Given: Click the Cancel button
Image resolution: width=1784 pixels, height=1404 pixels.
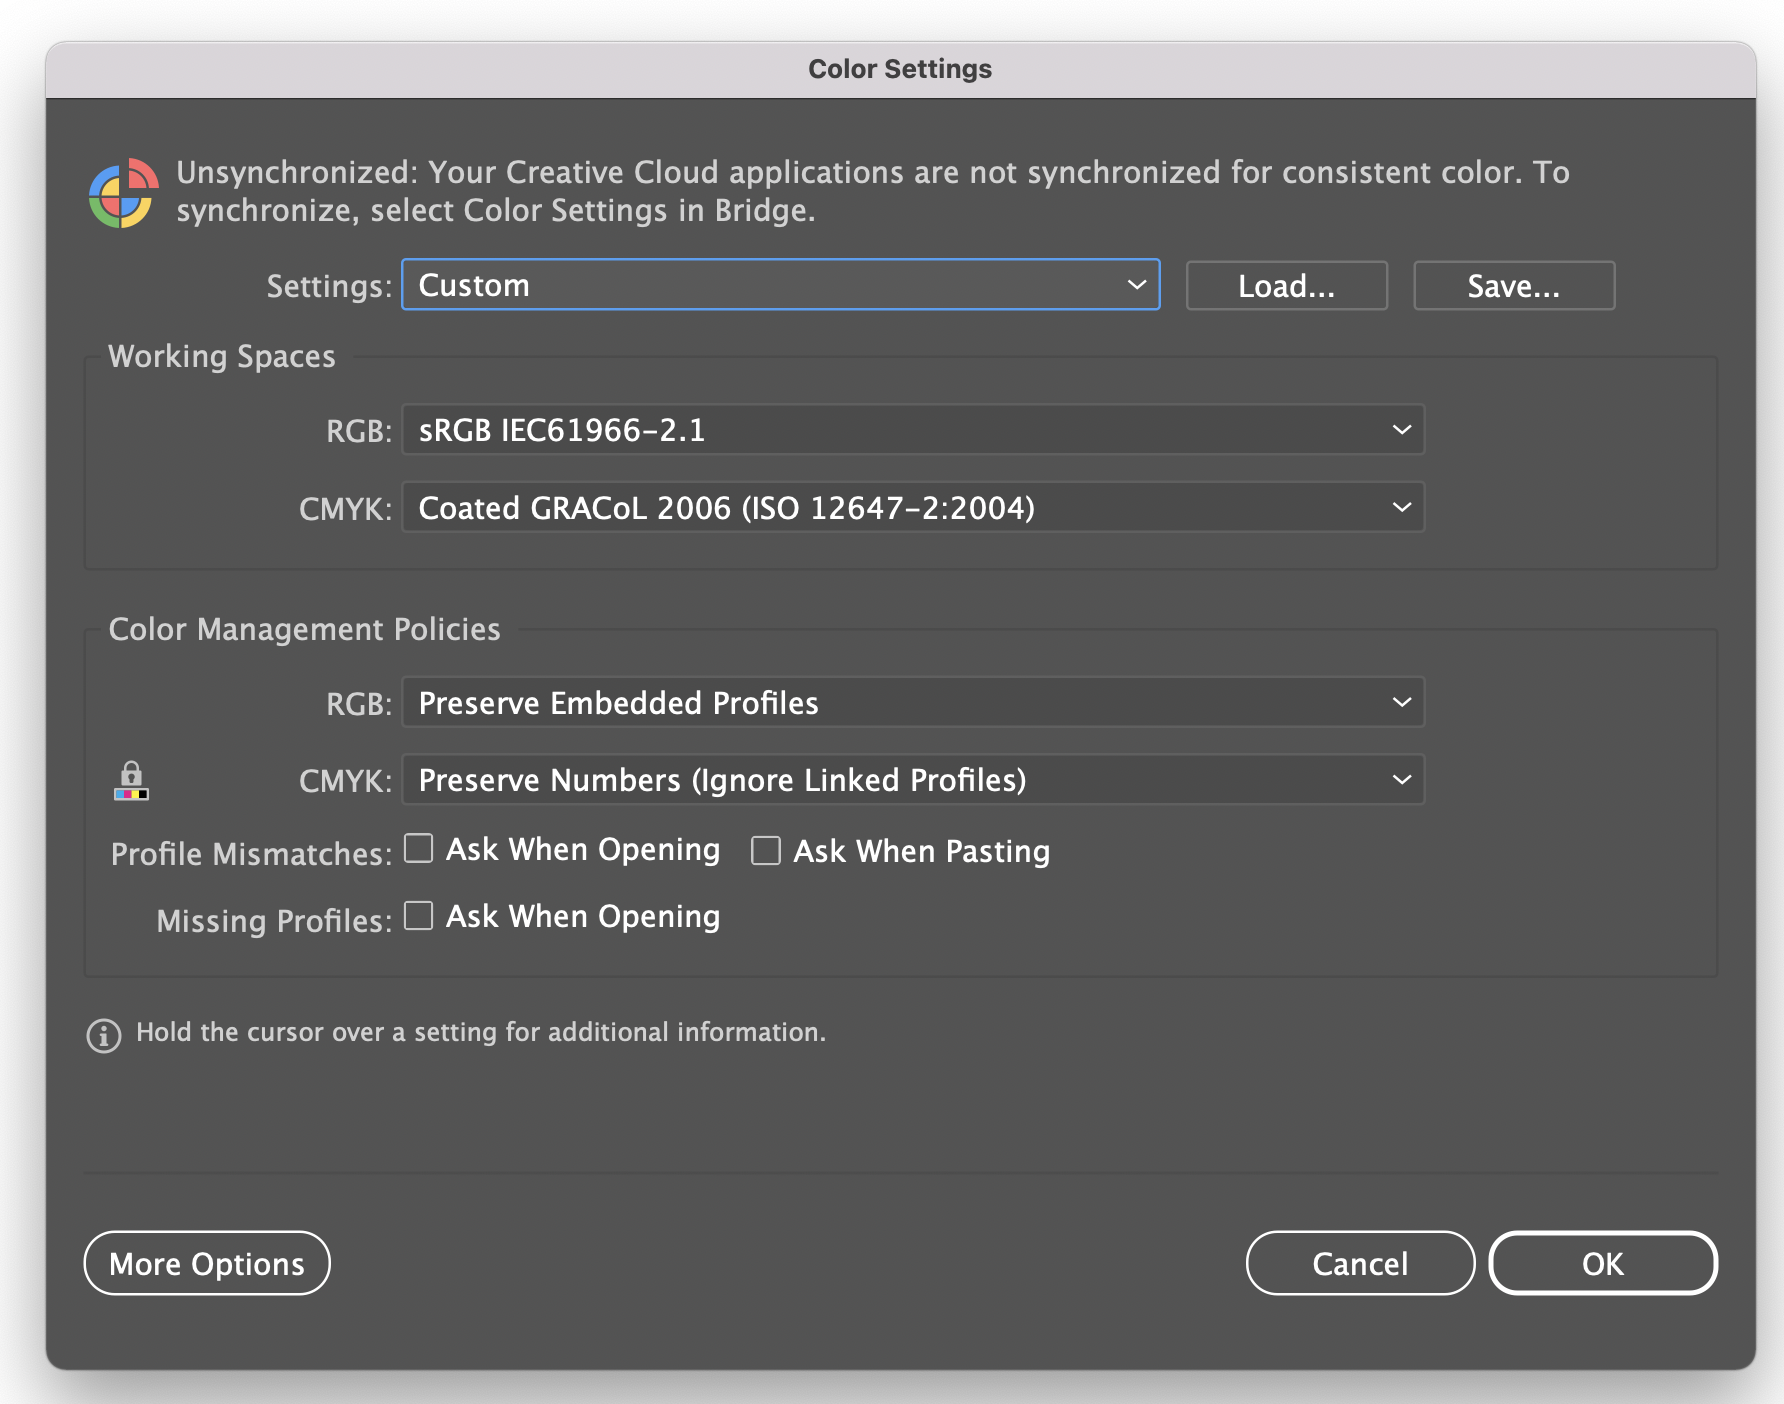Looking at the screenshot, I should pos(1360,1263).
